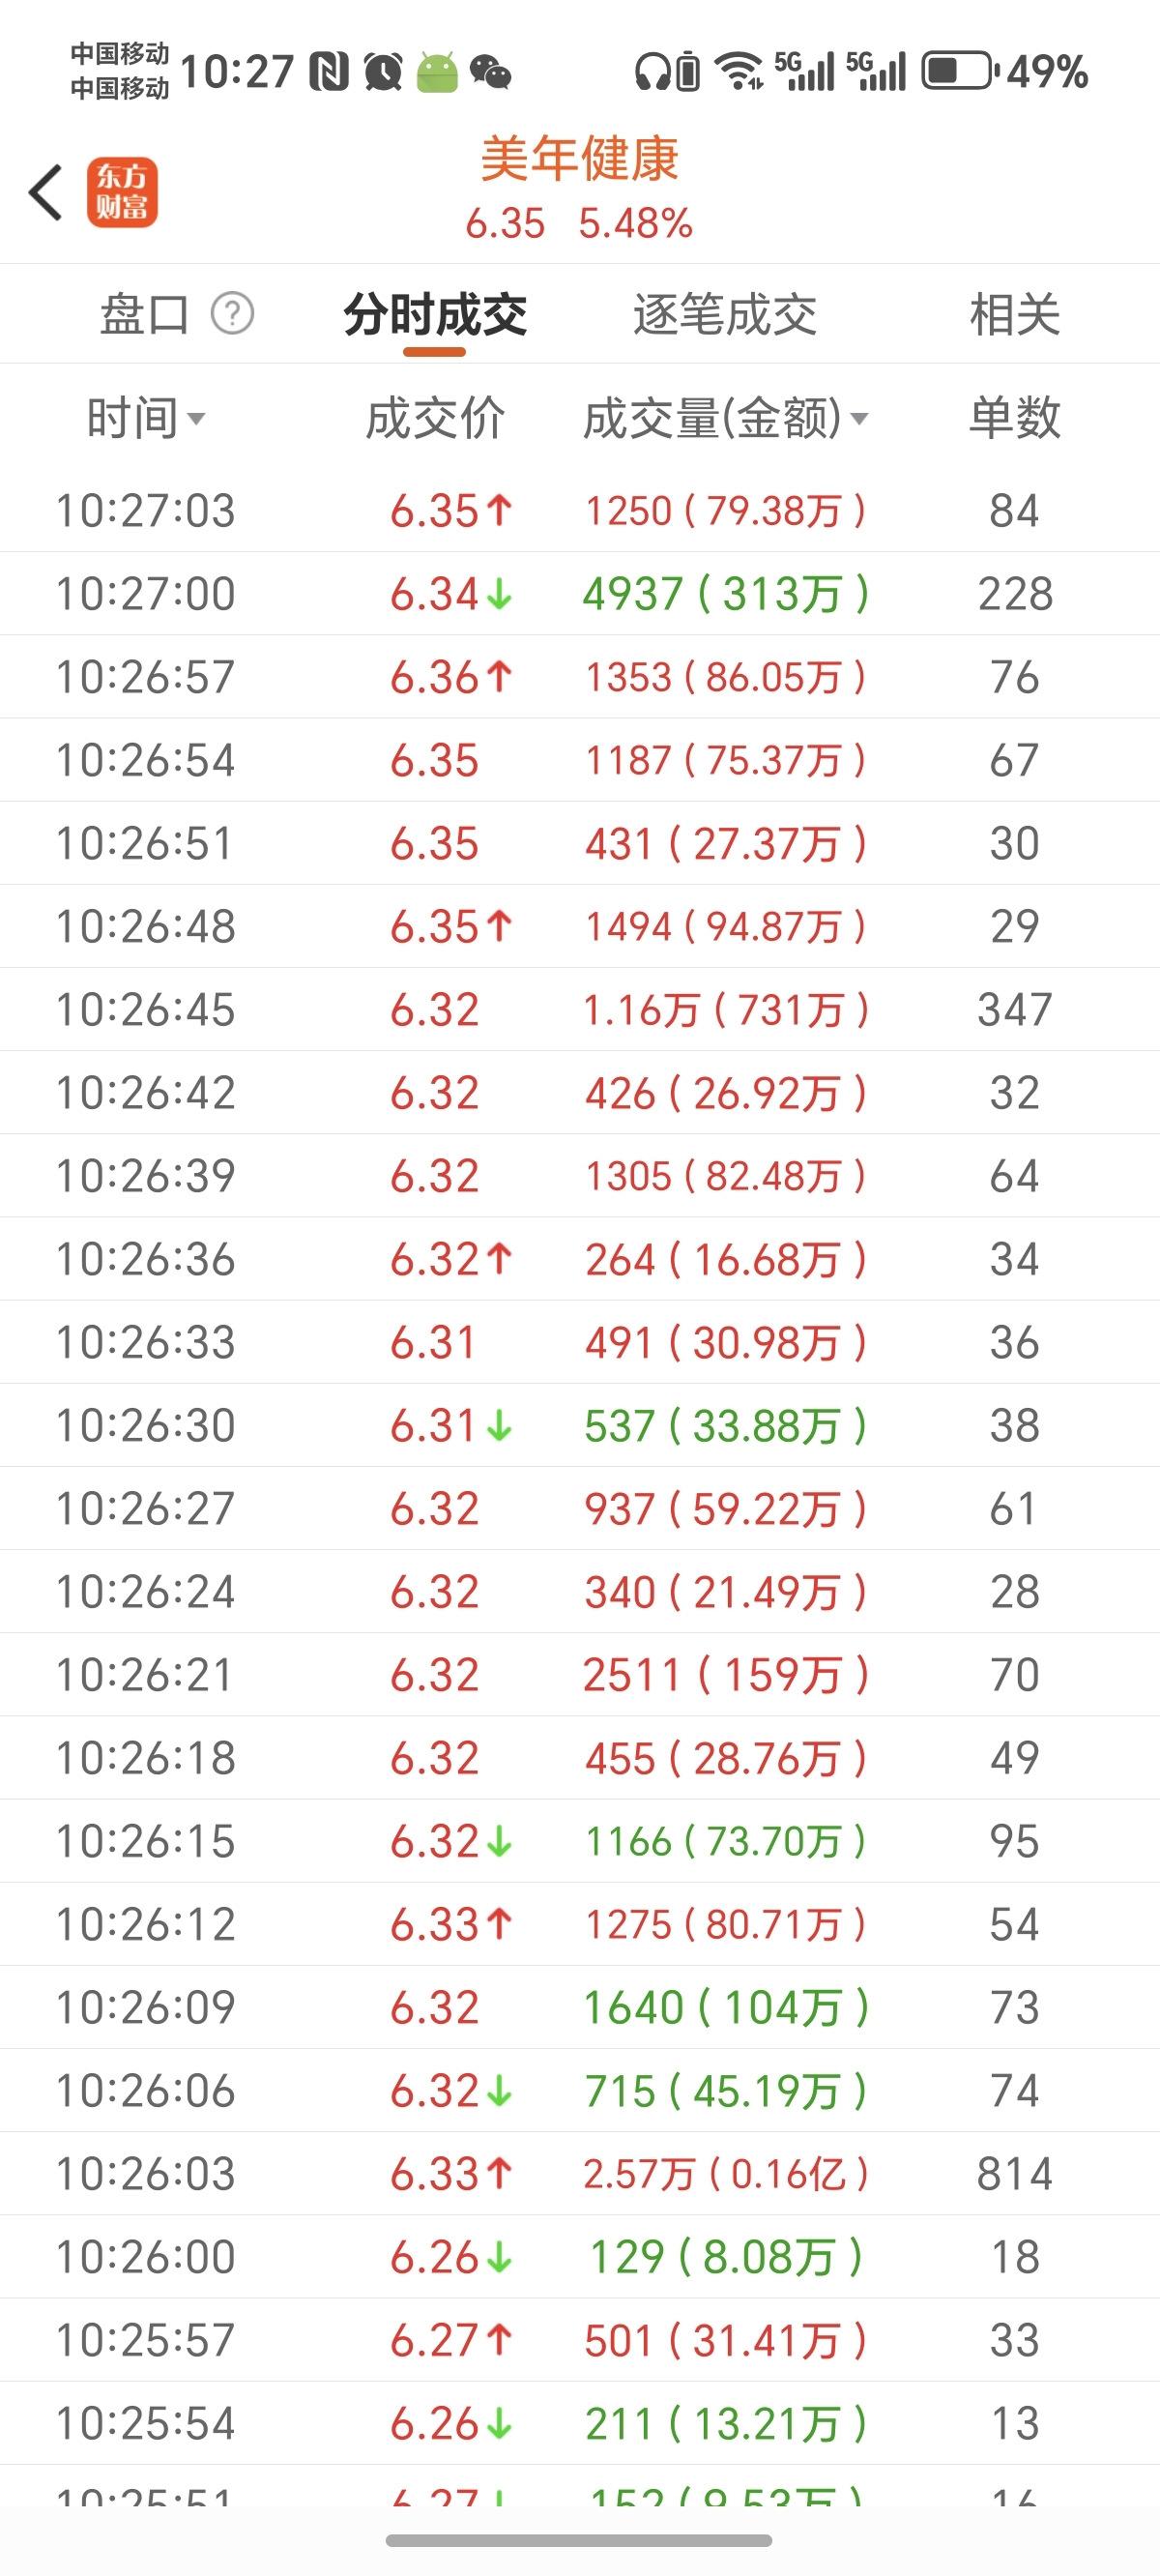Tap the 单数 column header
This screenshot has height=2576, width=1160.
pos(1014,418)
